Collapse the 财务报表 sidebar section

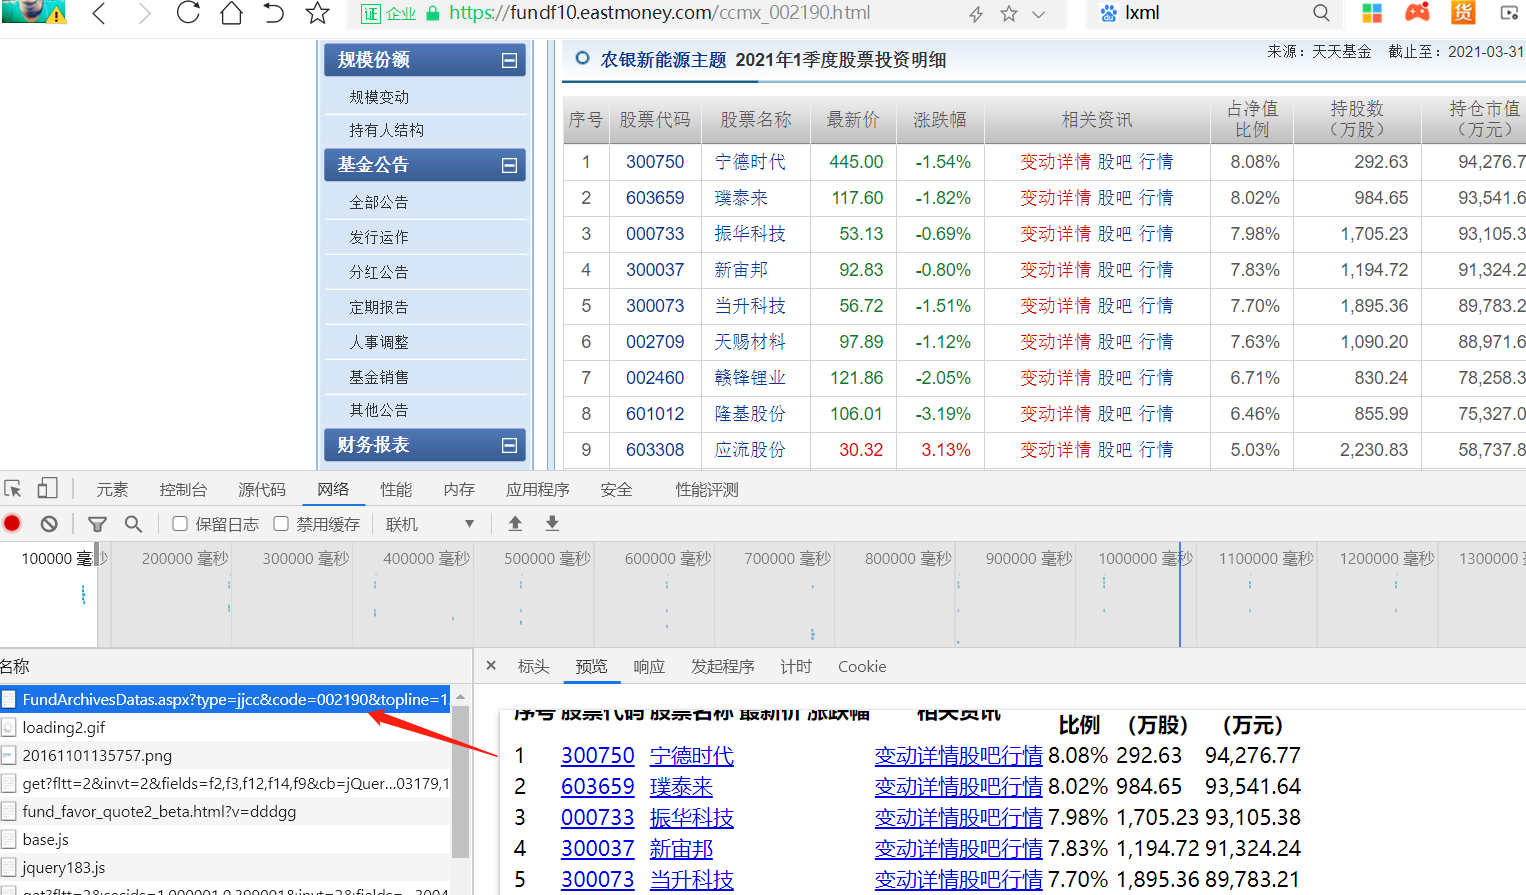tap(509, 445)
